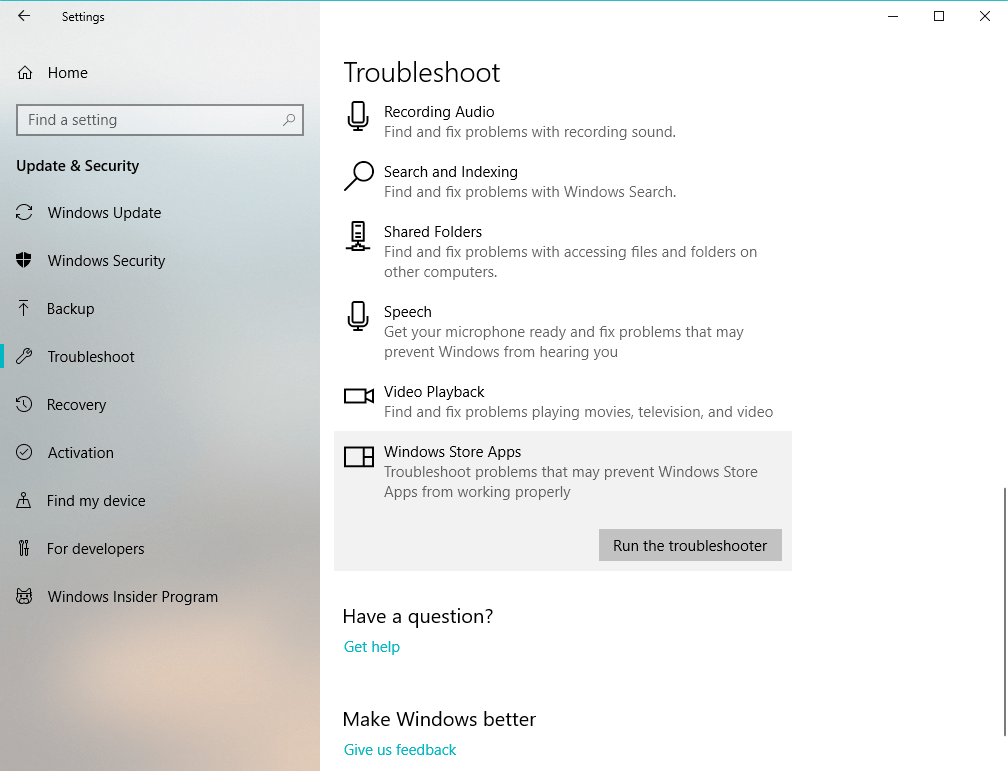Click the Windows Update sync icon
Viewport: 1008px width, 771px height.
[x=24, y=212]
